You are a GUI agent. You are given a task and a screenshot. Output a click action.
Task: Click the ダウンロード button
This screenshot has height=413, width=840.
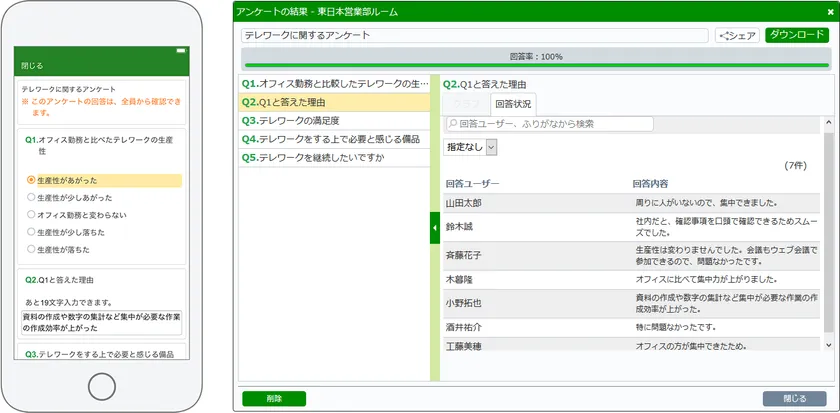coord(797,35)
